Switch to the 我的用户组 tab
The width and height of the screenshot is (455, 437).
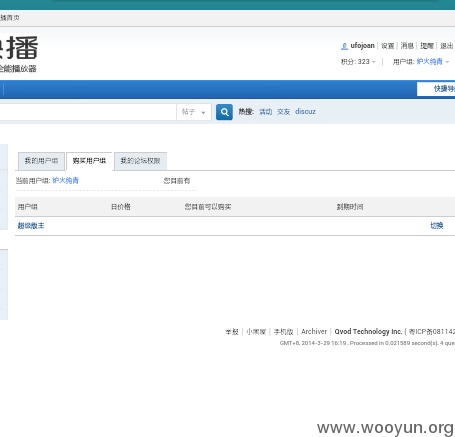pos(41,161)
